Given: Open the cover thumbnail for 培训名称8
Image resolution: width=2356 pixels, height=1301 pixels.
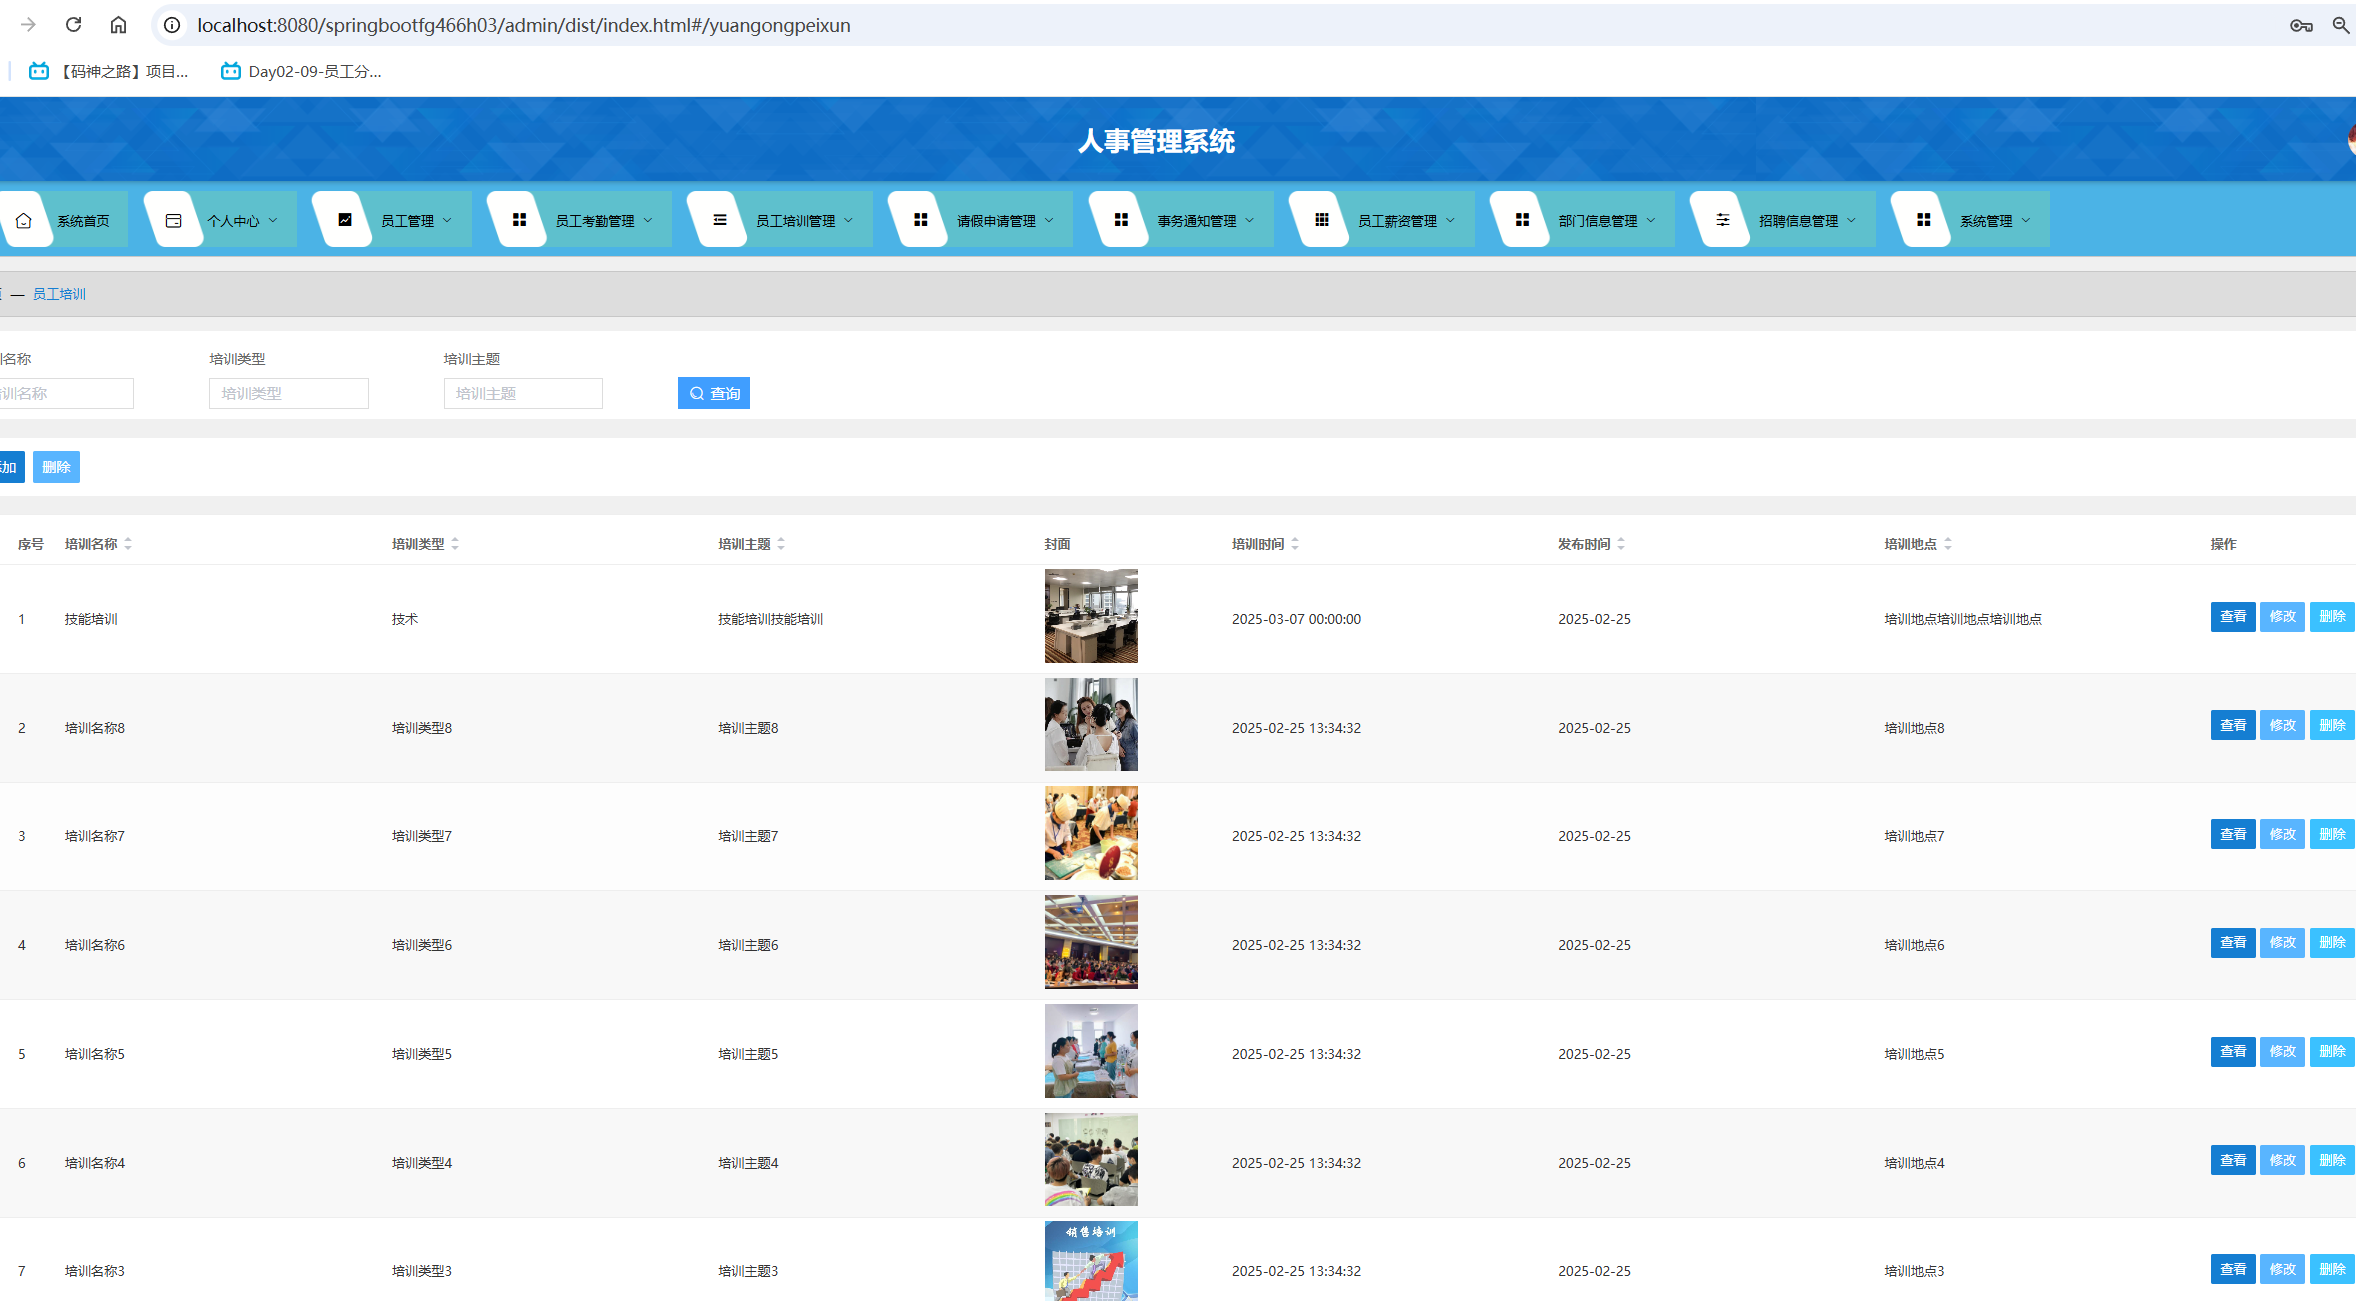Looking at the screenshot, I should (x=1091, y=725).
